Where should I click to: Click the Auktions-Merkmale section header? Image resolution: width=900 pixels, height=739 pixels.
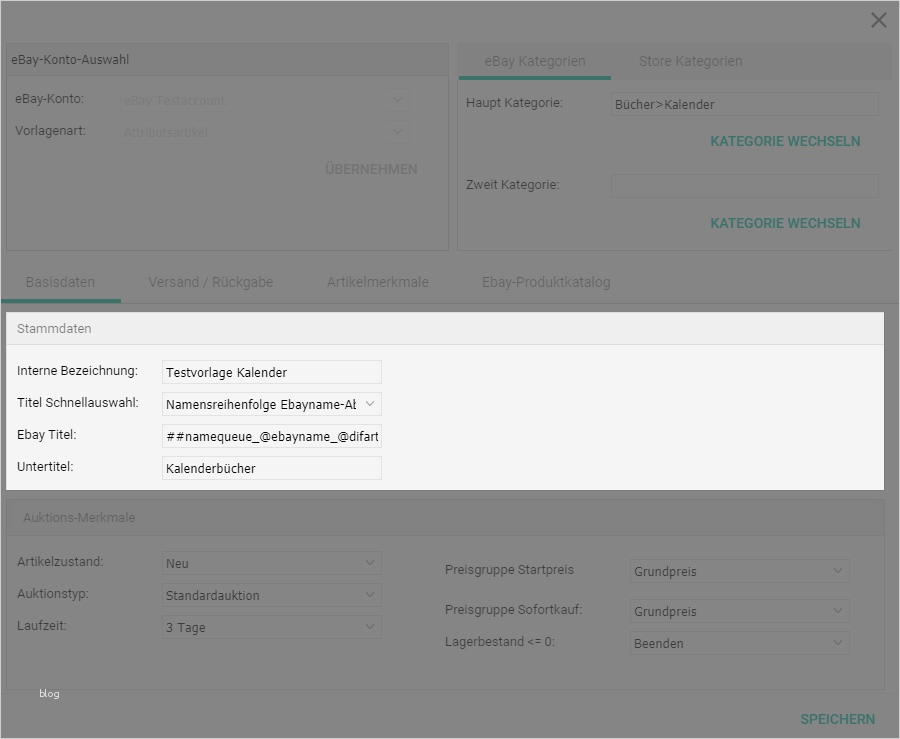pos(445,518)
